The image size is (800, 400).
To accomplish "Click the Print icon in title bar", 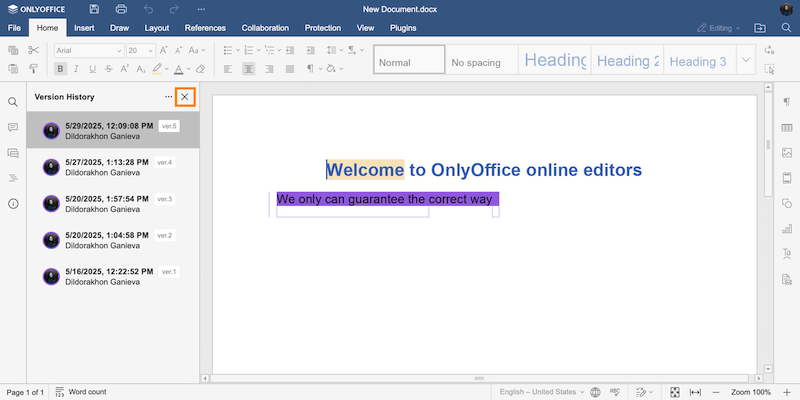I will [121, 9].
